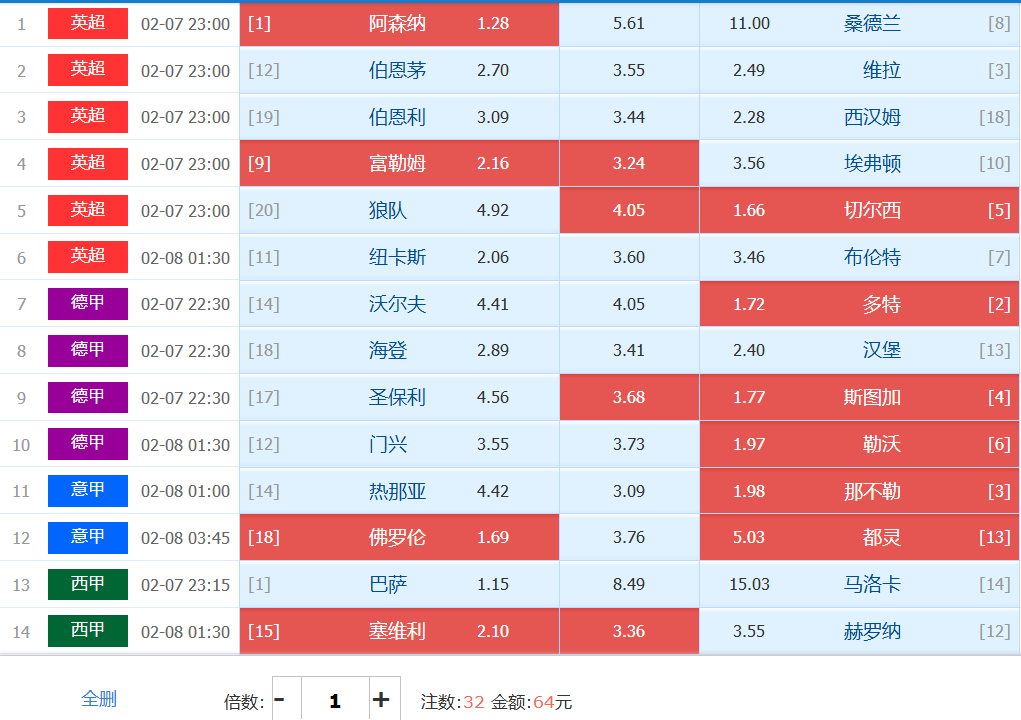1021x720 pixels.
Task: Deselect 那不勒 away win odds 1.98
Action: click(859, 491)
